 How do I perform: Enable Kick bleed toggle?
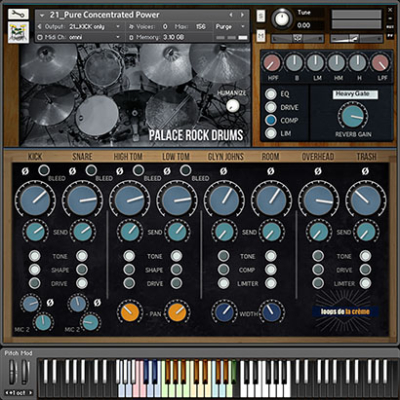click(x=44, y=170)
